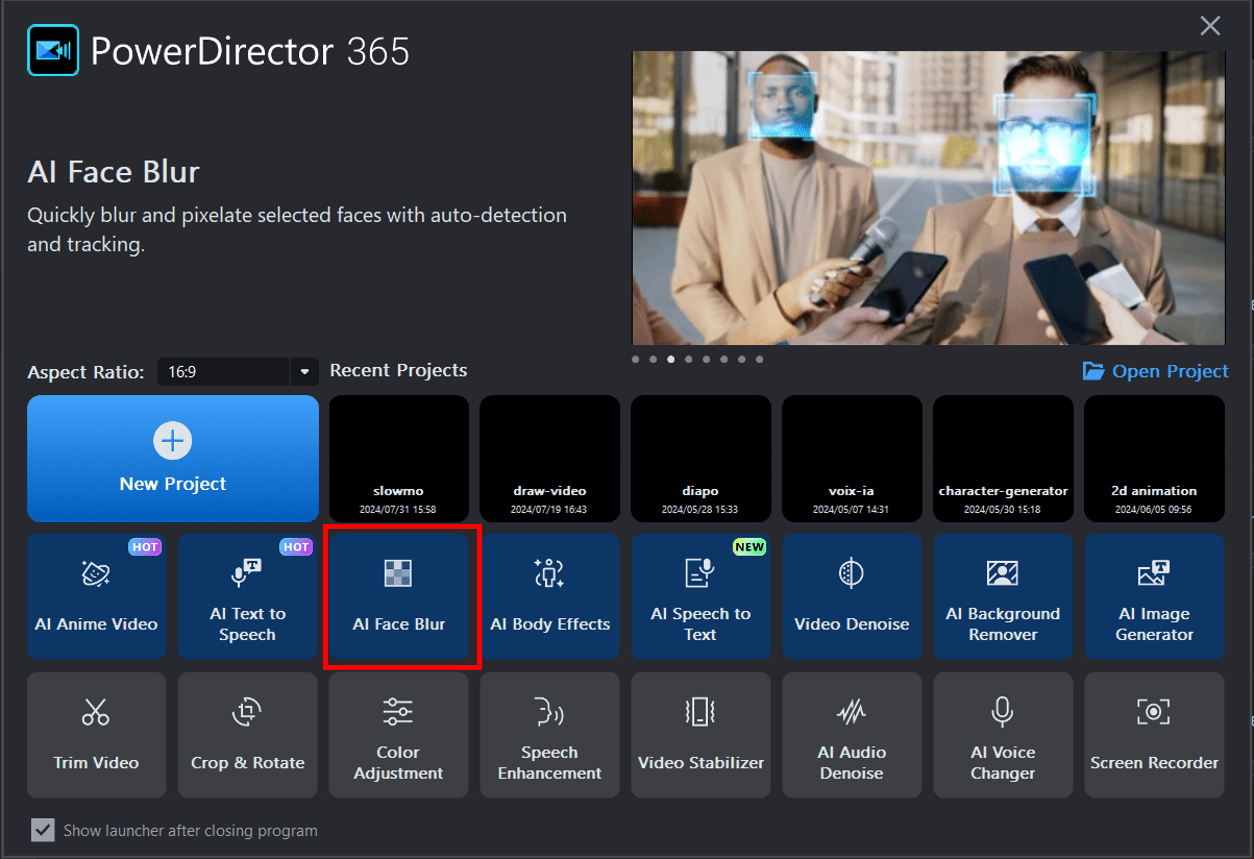Screen dimensions: 1254x859
Task: Launch the Video Denoise tool
Action: [x=852, y=596]
